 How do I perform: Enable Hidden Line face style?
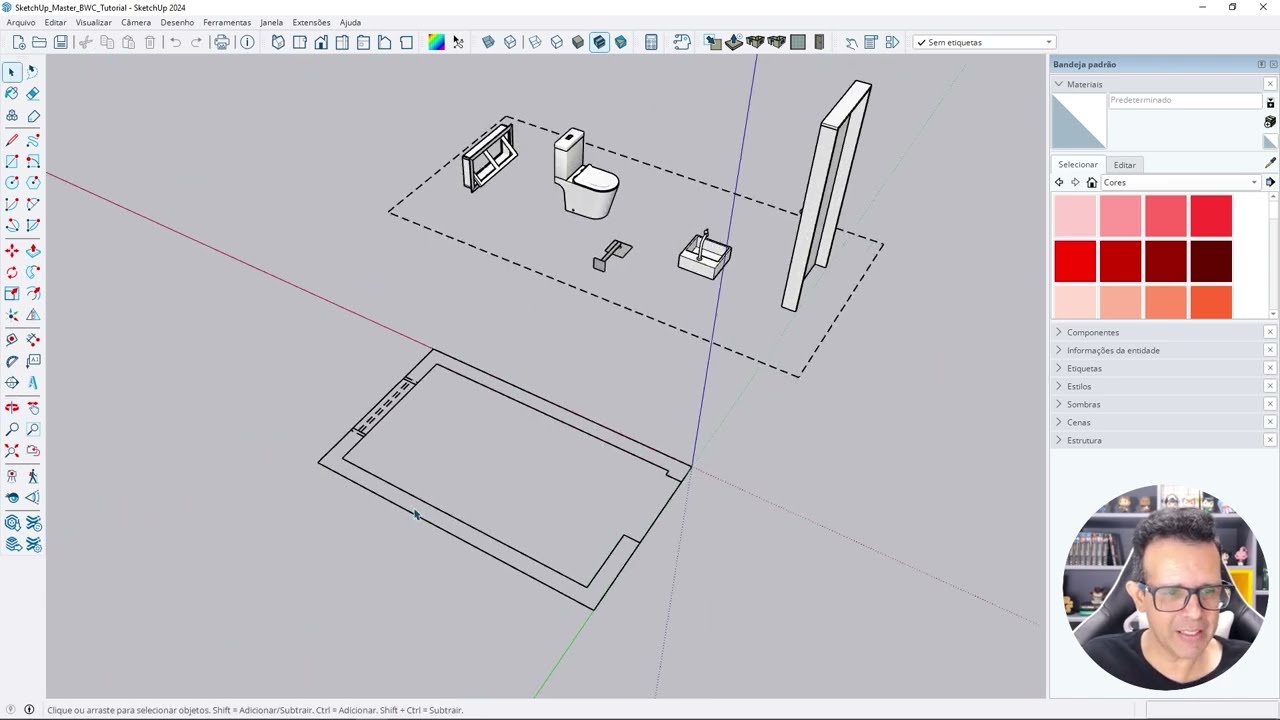click(557, 42)
